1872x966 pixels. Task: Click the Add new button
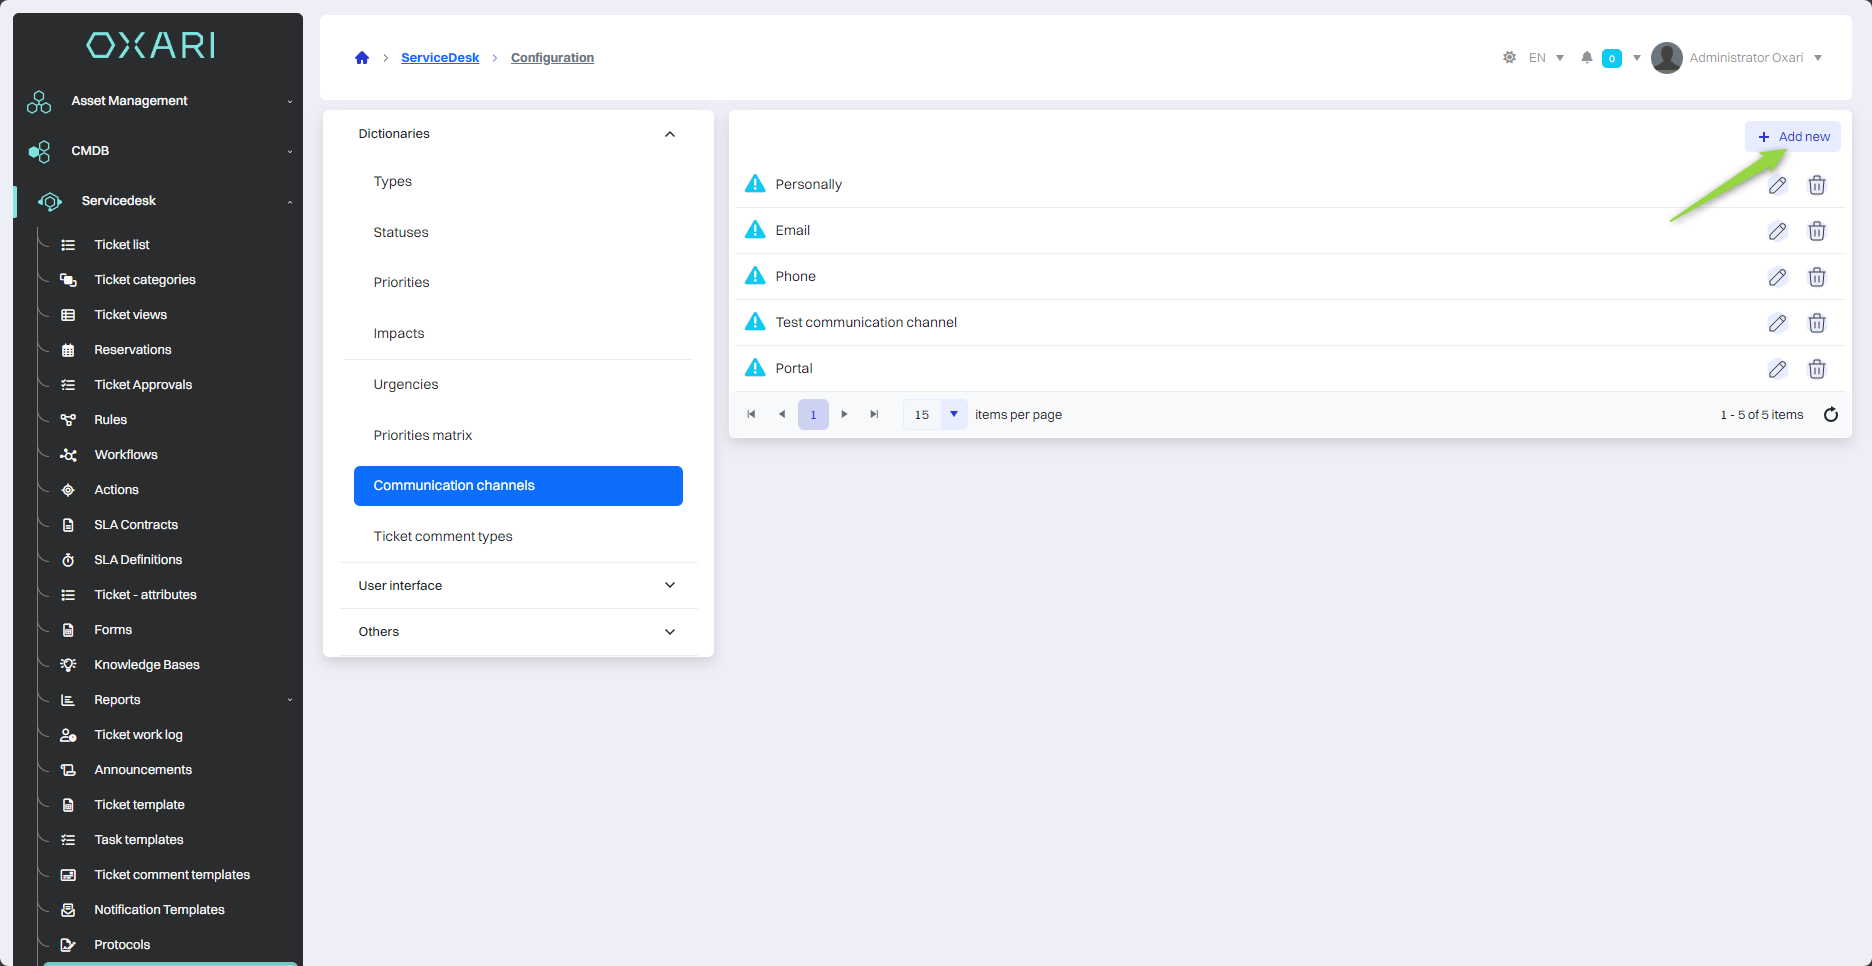[1793, 137]
